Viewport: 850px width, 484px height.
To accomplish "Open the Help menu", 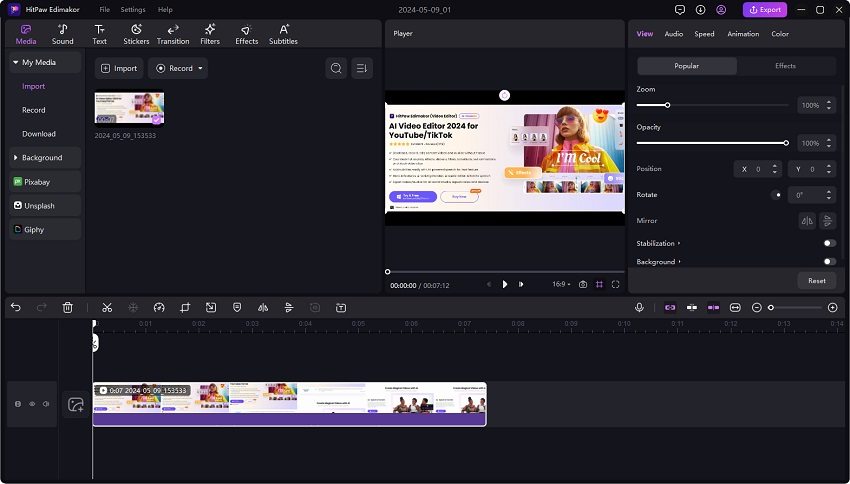I will 165,10.
